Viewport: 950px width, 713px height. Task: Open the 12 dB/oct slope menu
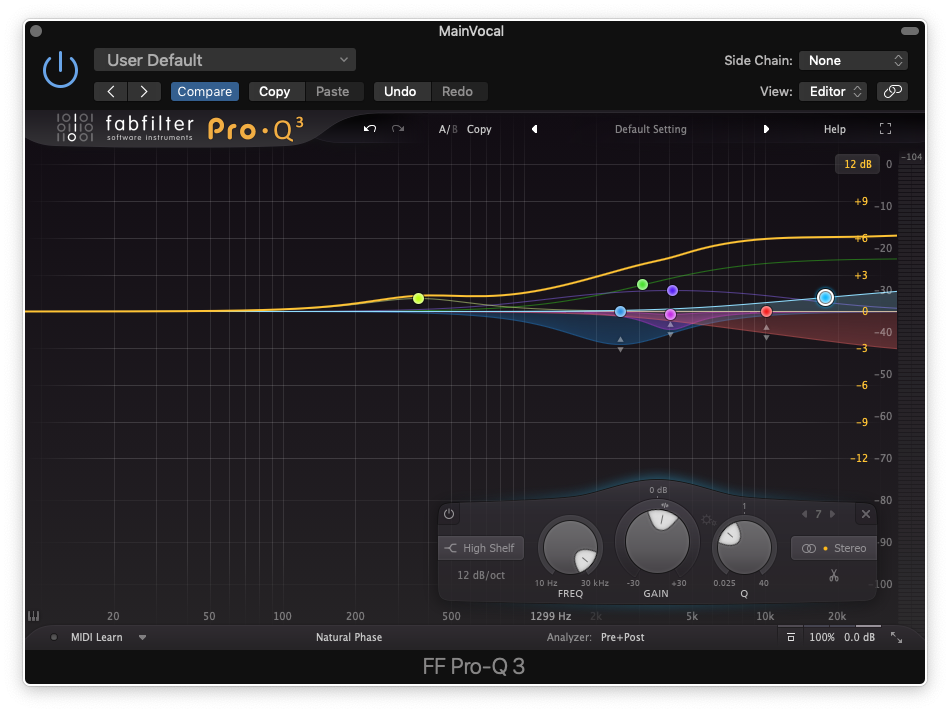(481, 575)
